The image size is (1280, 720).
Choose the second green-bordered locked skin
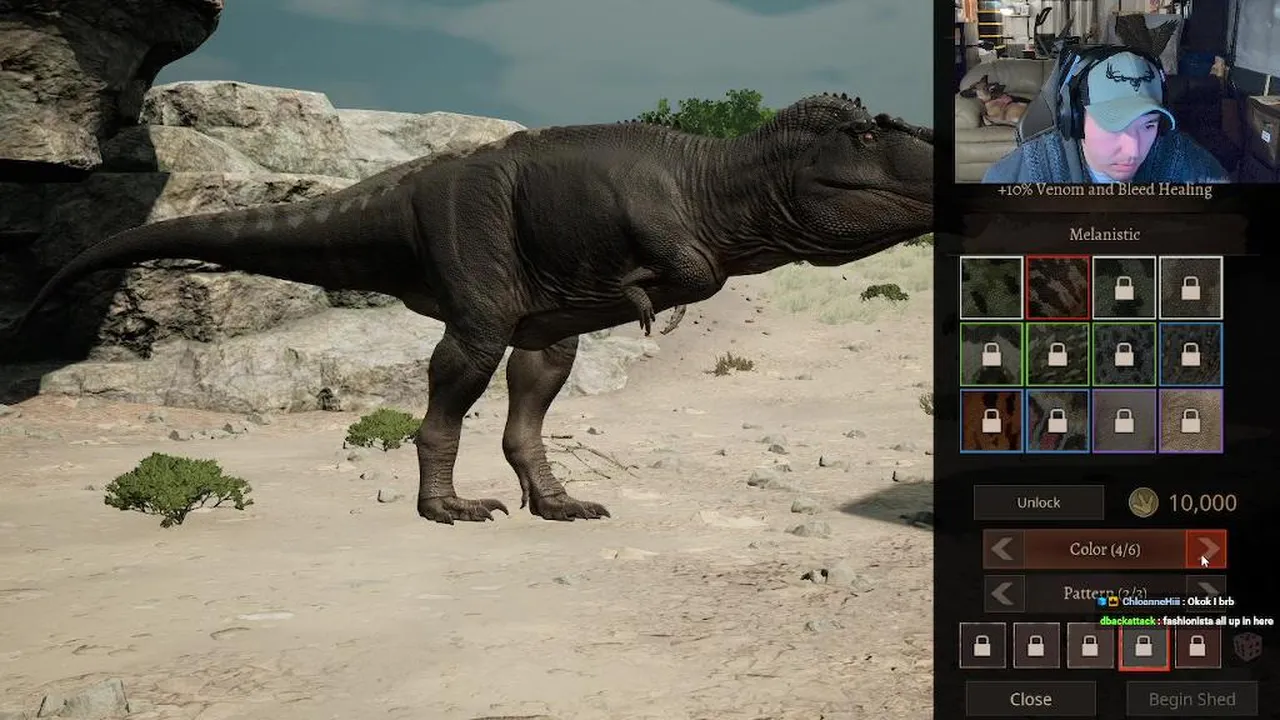point(1058,353)
